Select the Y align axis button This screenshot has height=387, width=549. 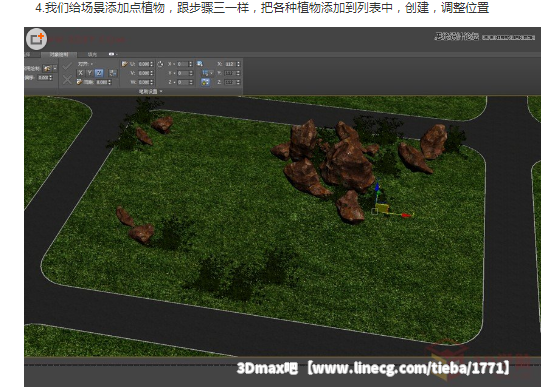90,73
